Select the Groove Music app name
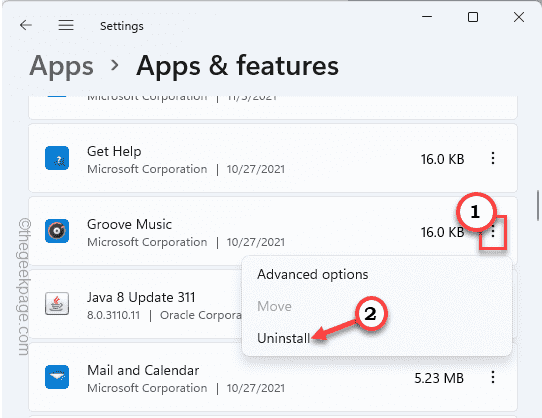 (x=129, y=224)
